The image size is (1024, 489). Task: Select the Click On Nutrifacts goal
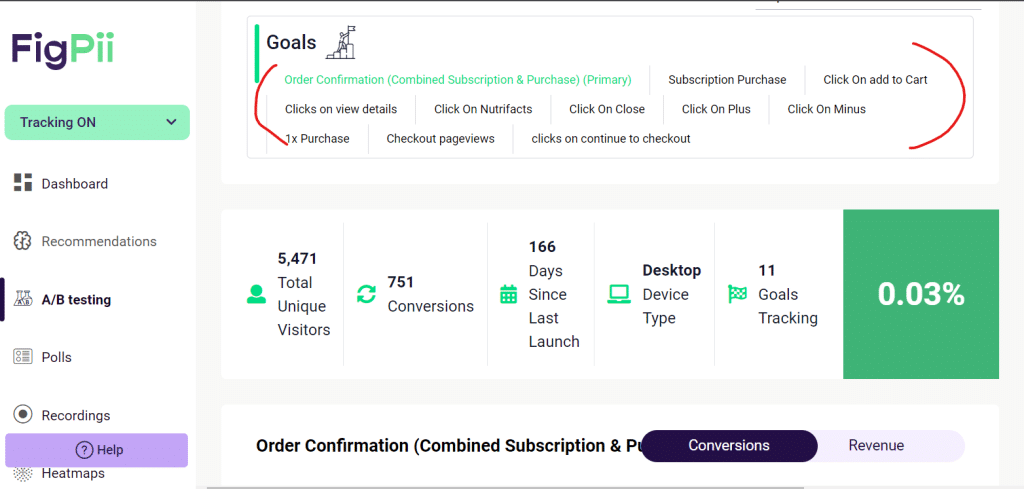[483, 109]
